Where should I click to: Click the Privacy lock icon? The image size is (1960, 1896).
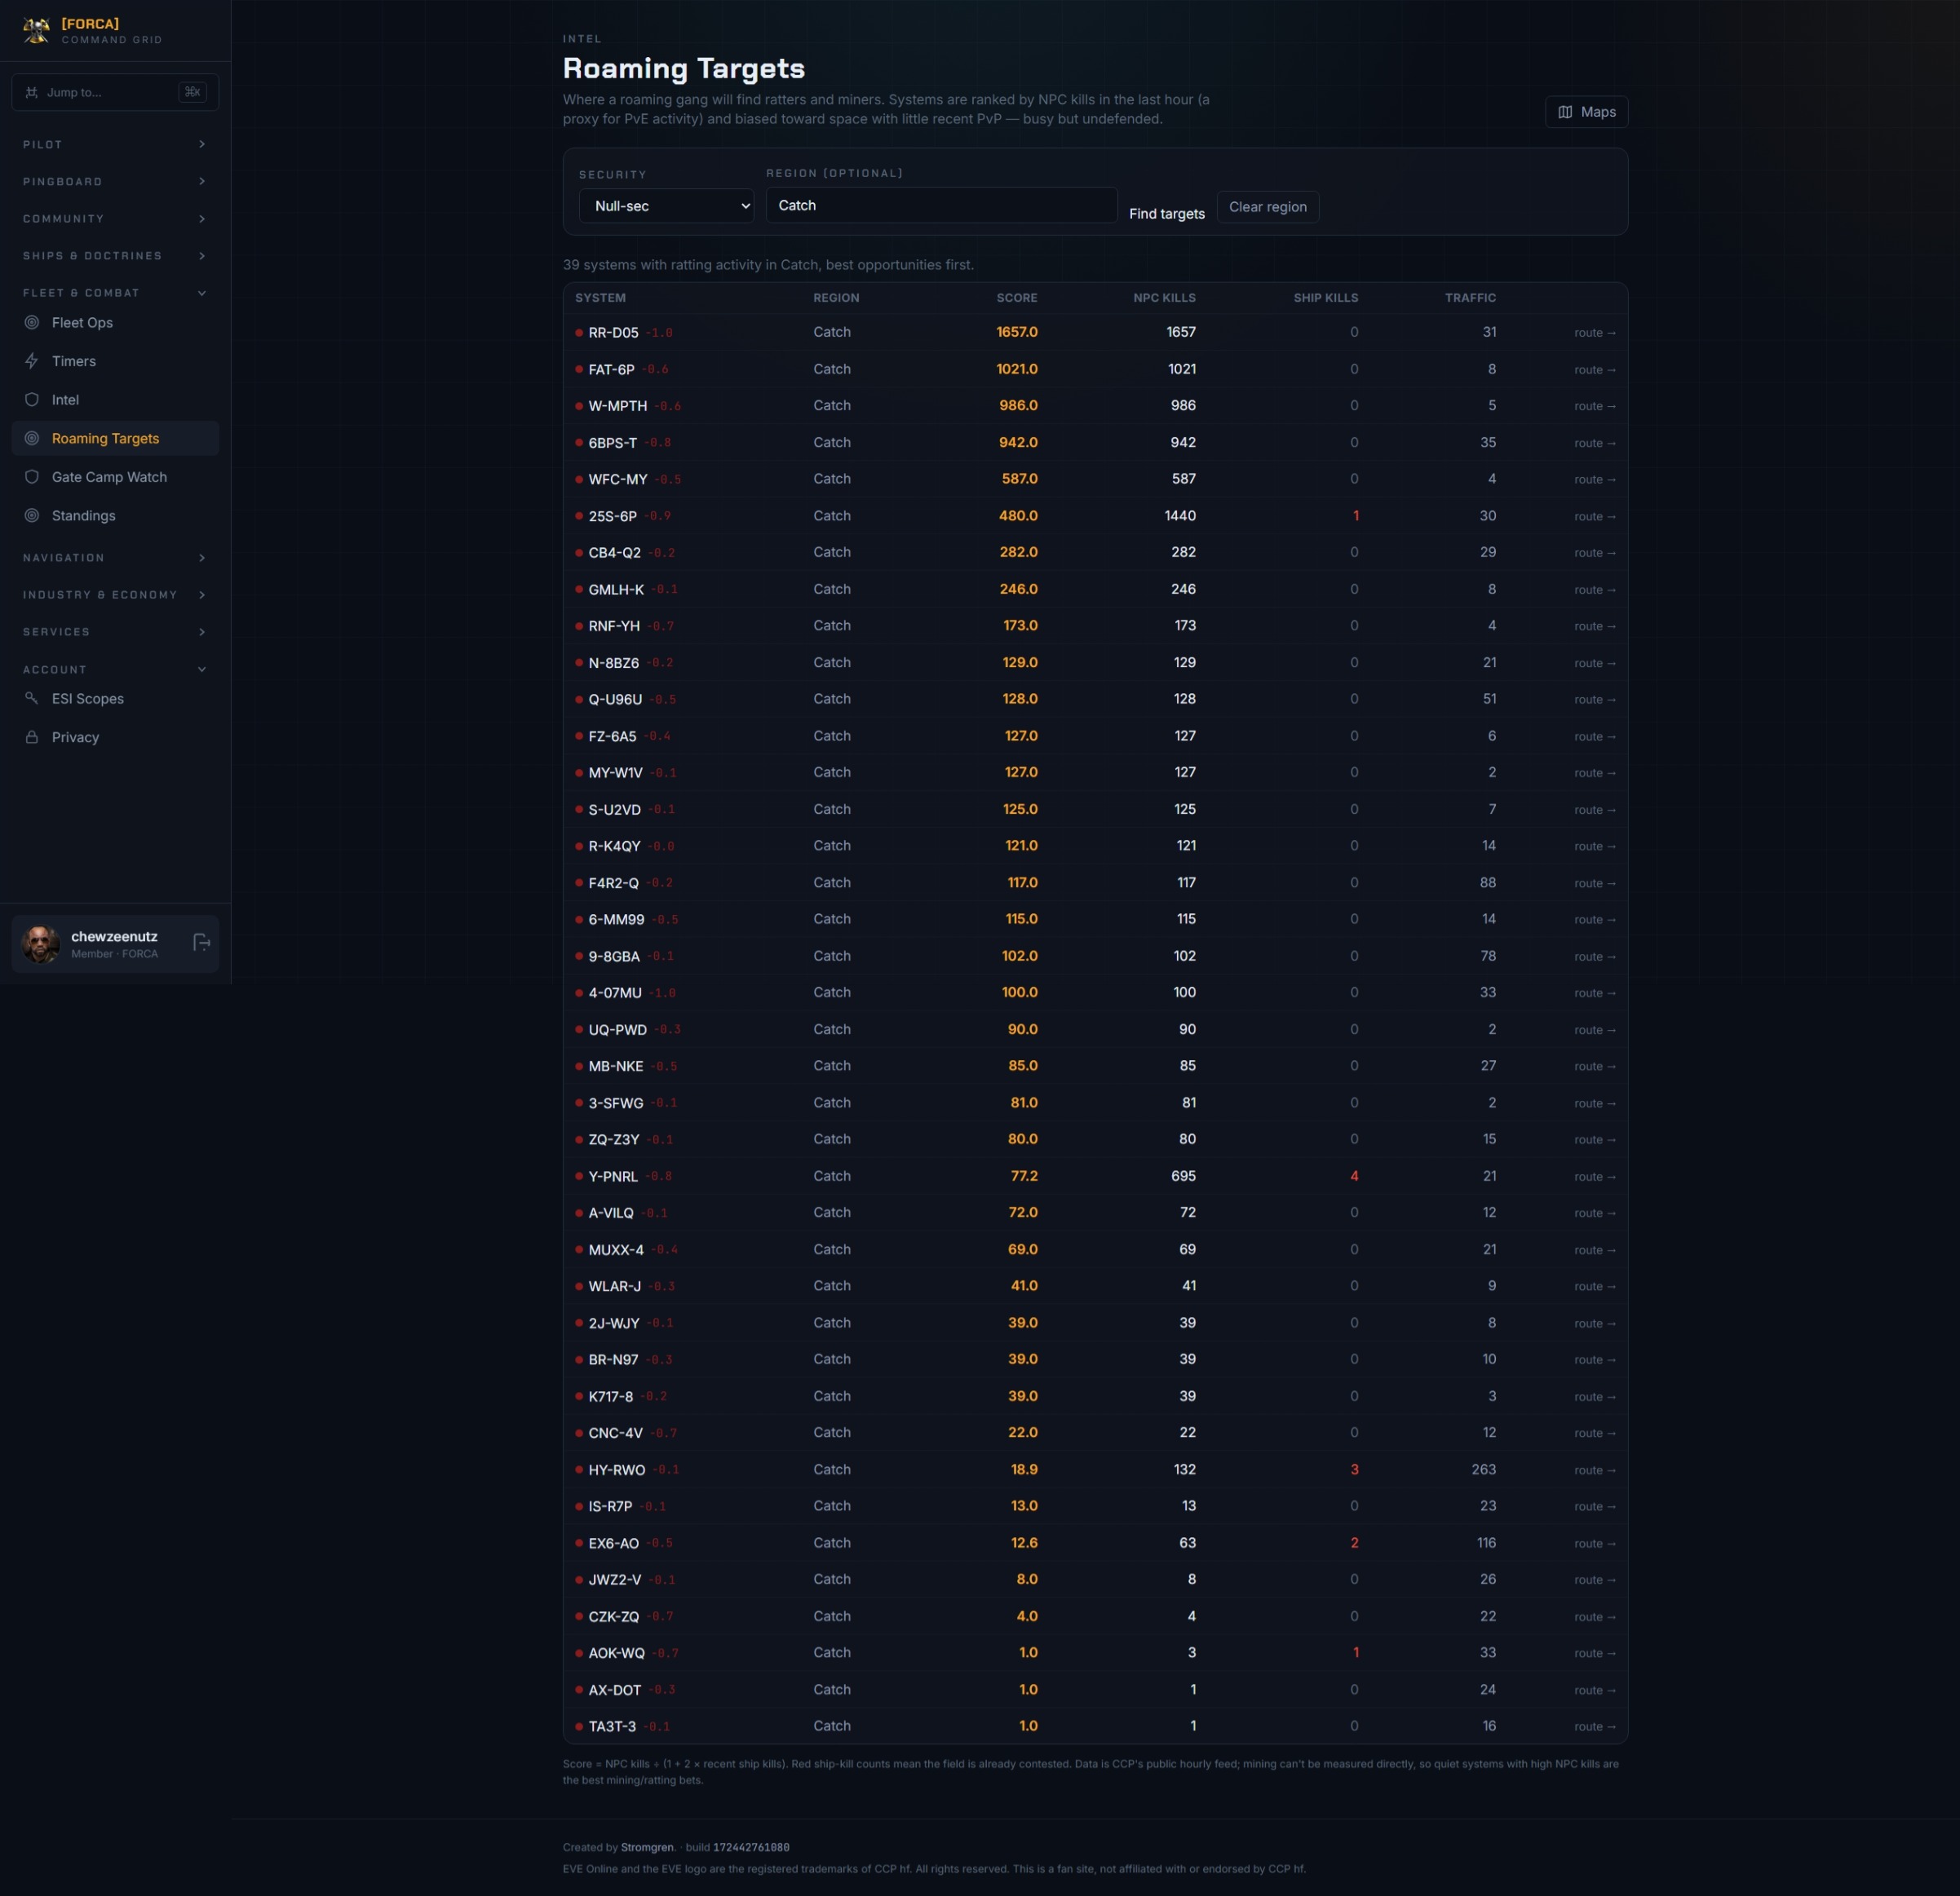coord(32,737)
